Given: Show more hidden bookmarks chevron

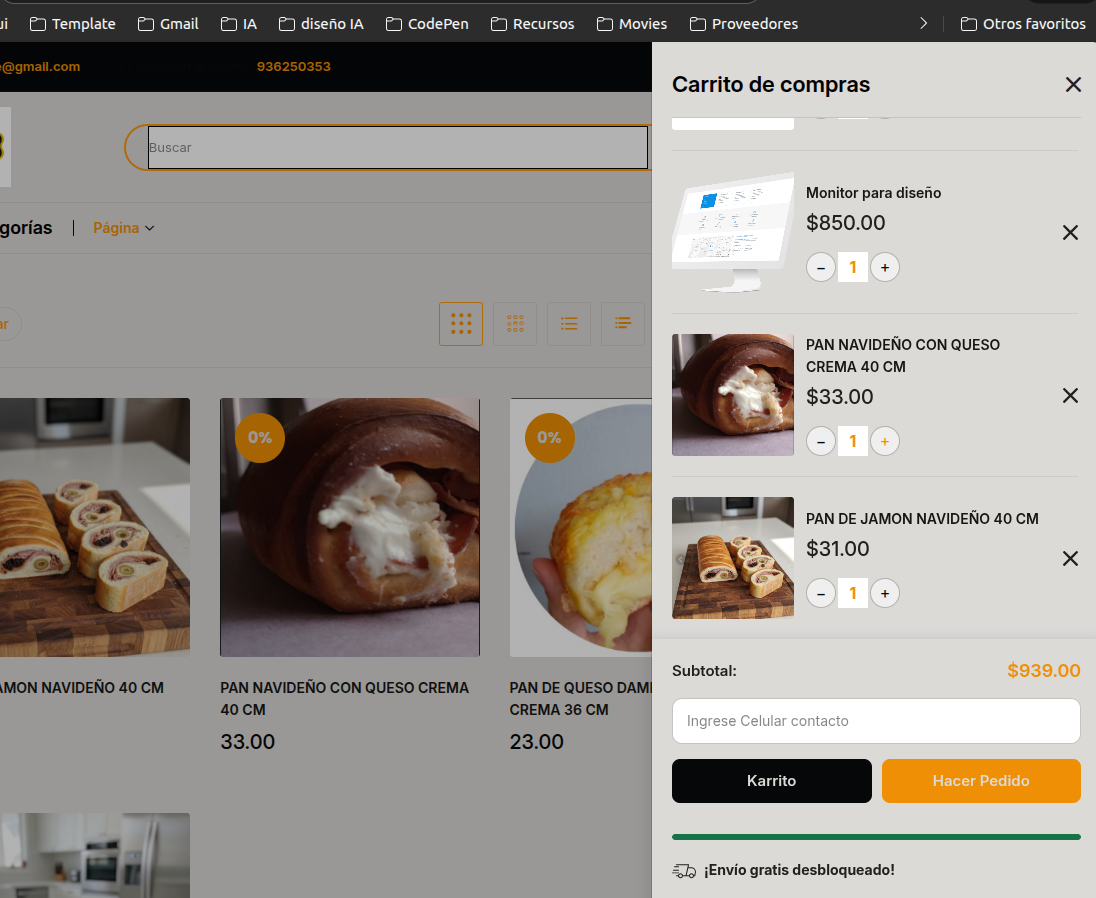Looking at the screenshot, I should [923, 23].
